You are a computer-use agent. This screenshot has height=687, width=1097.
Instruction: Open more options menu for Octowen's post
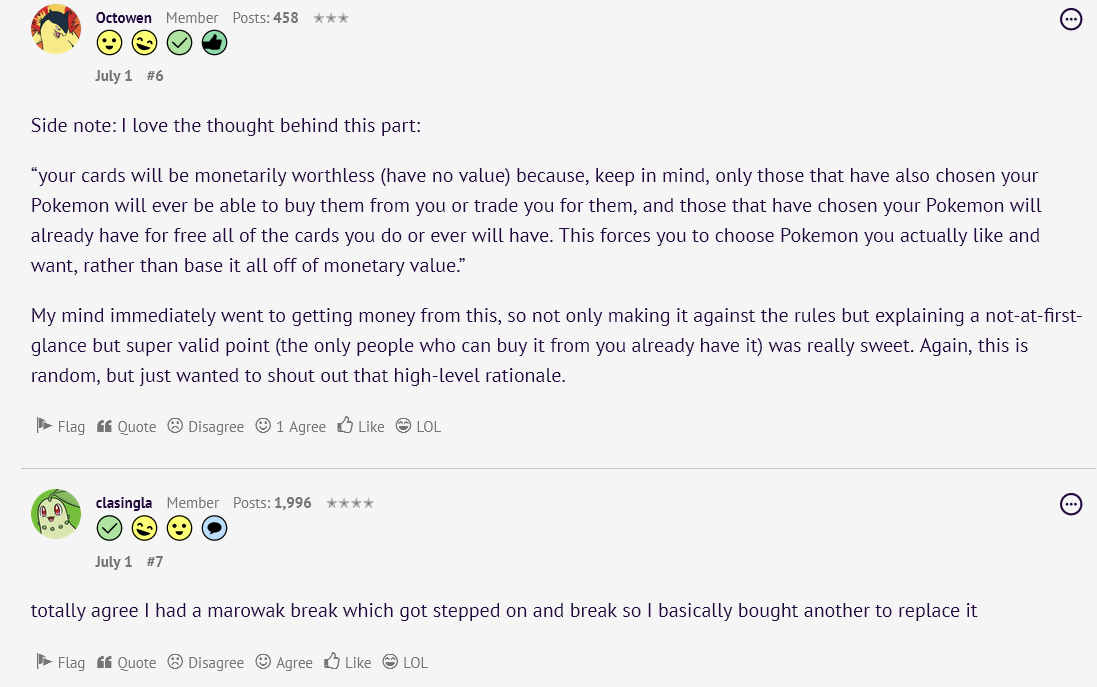pyautogui.click(x=1071, y=19)
